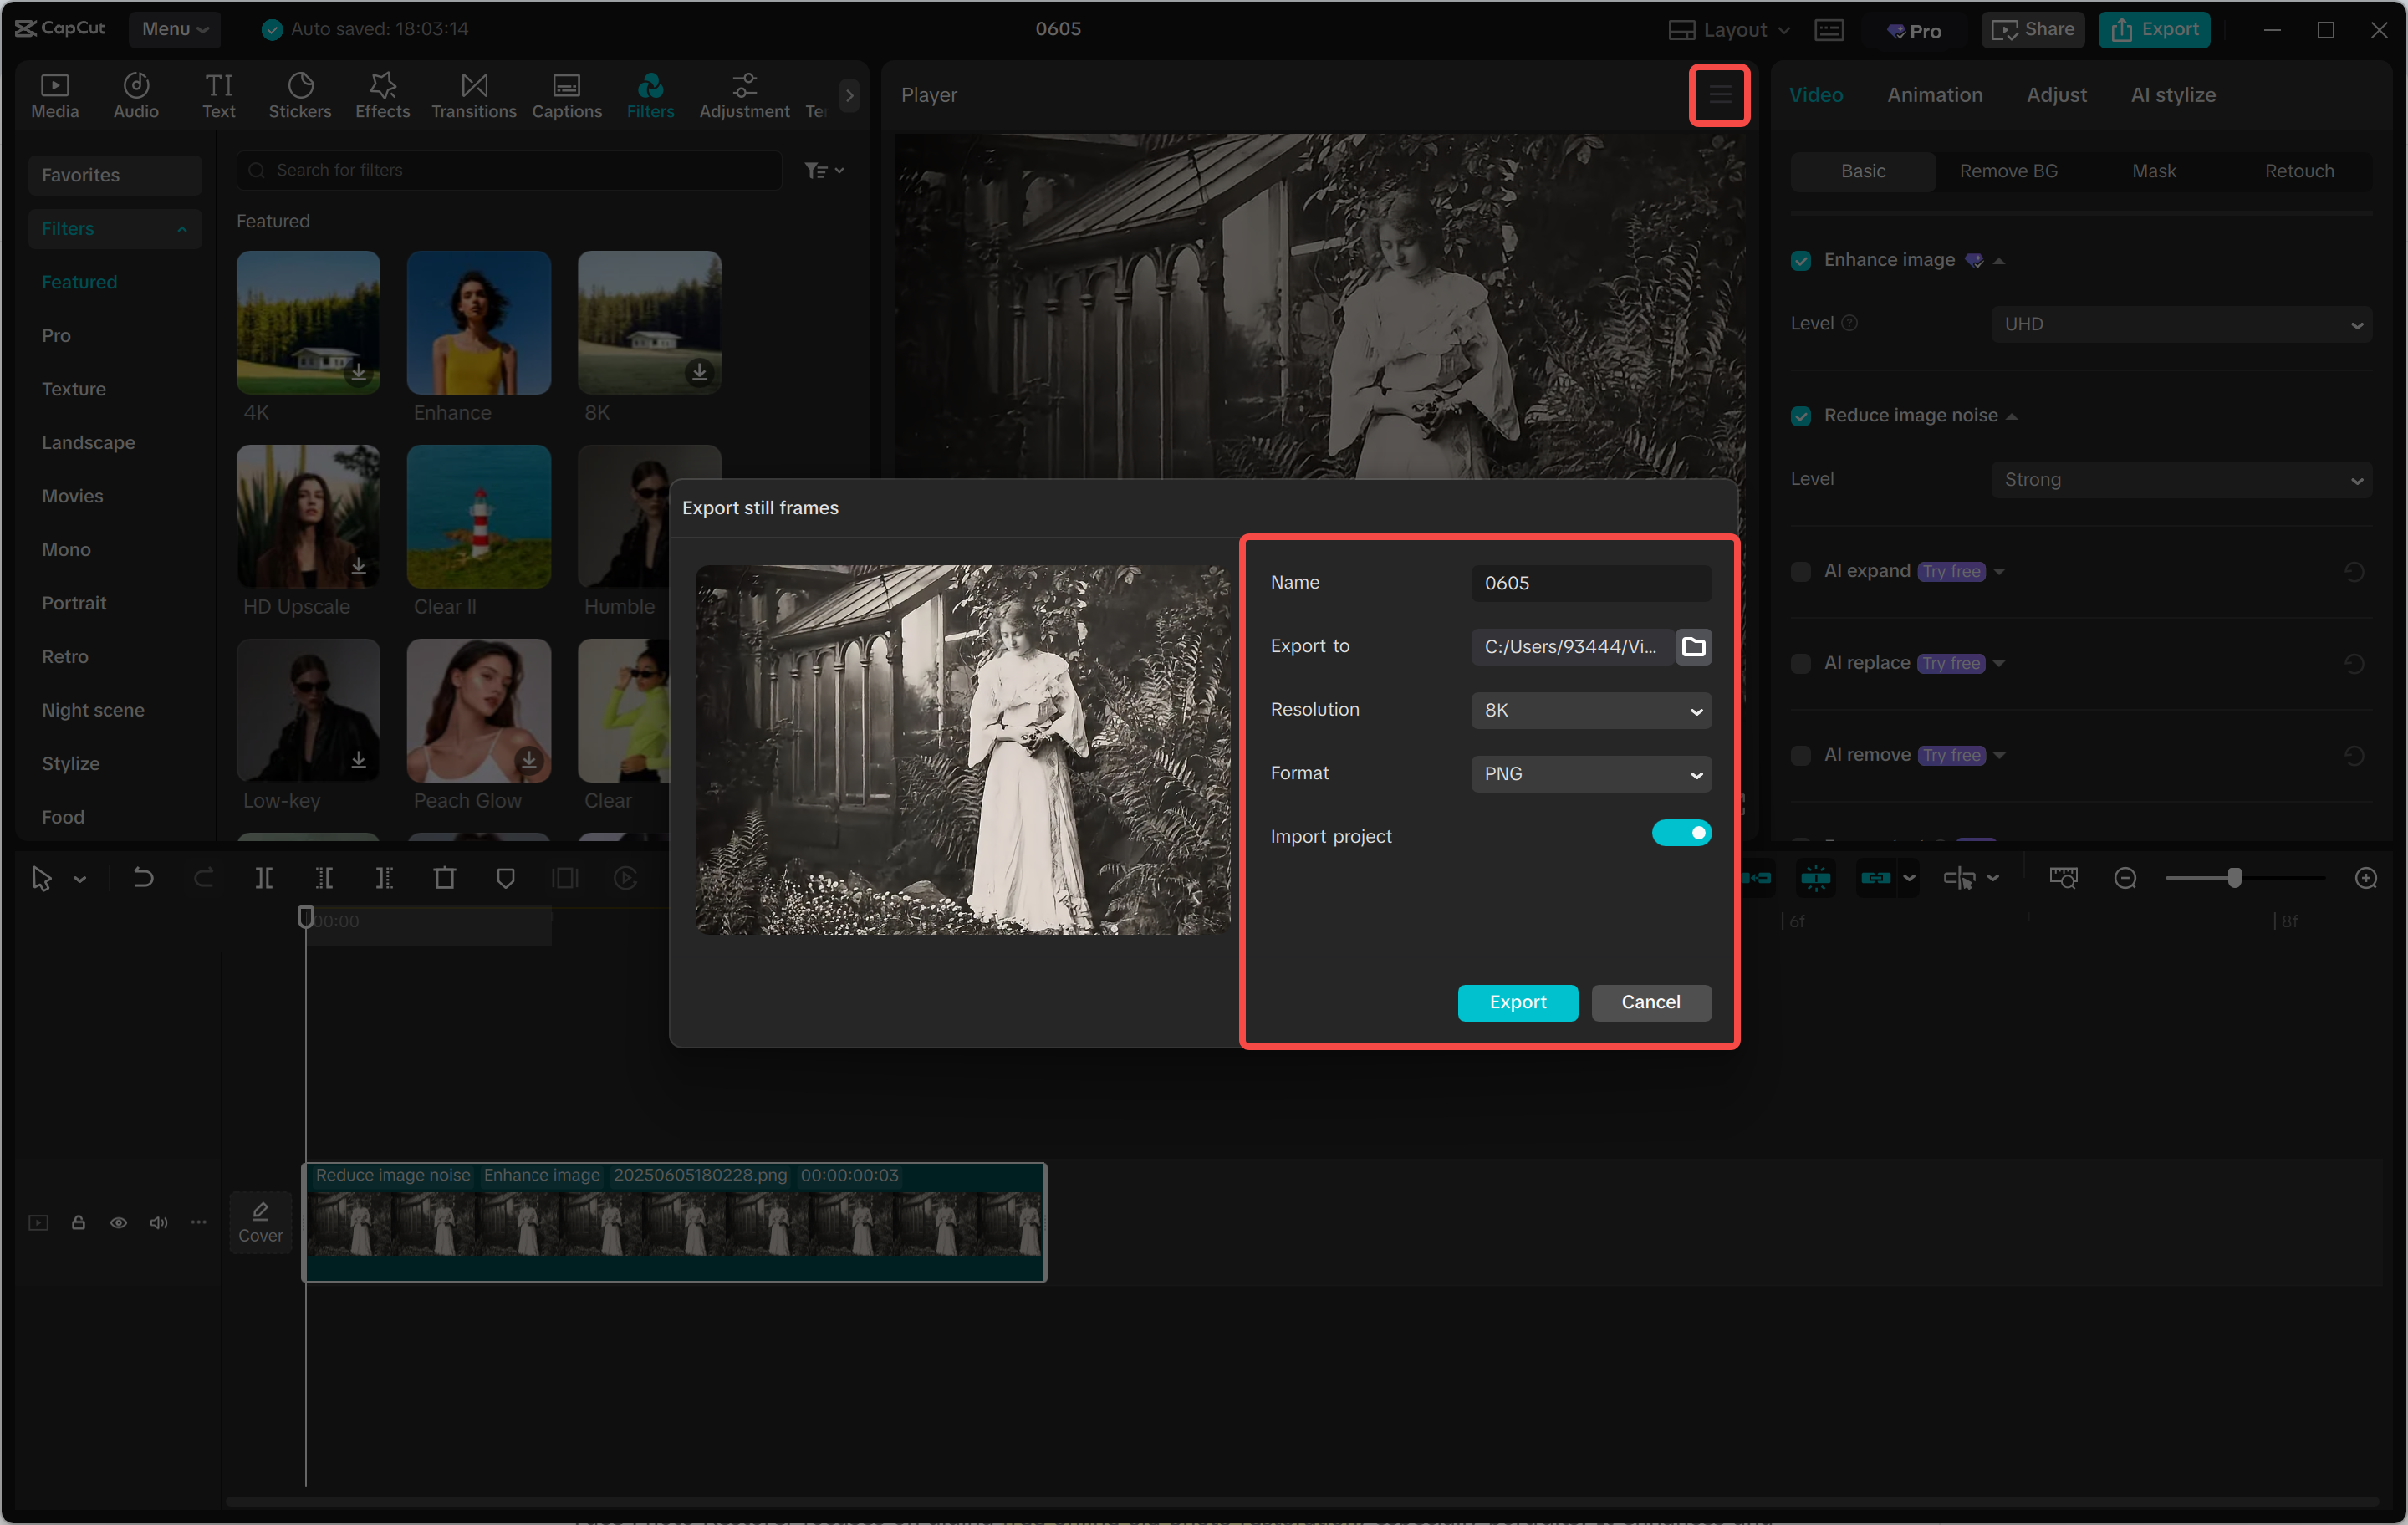Select the Stickers tool

299,95
